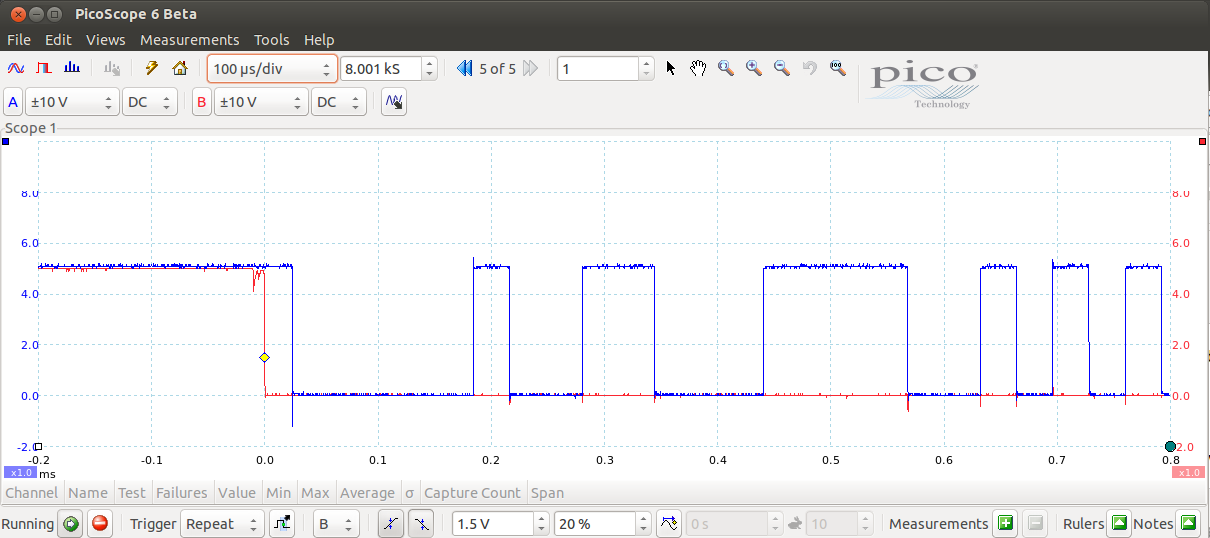Open Channel B ±10 V range dropdown

(x=261, y=102)
